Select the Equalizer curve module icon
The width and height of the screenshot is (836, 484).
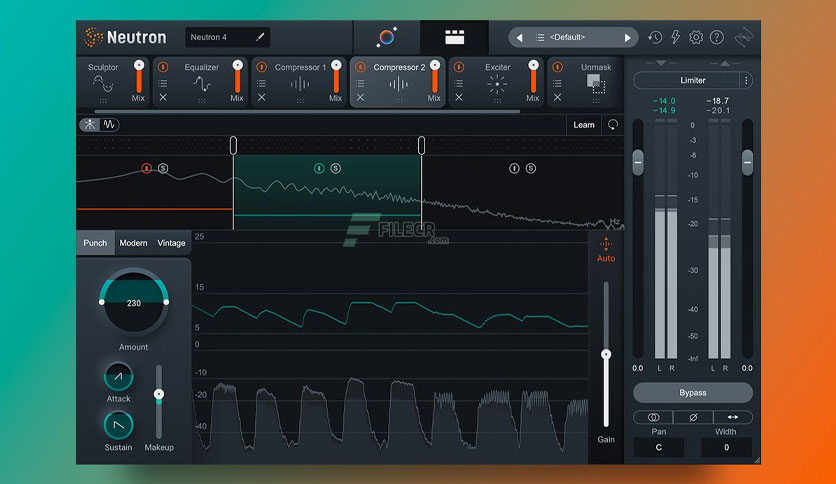coord(202,84)
